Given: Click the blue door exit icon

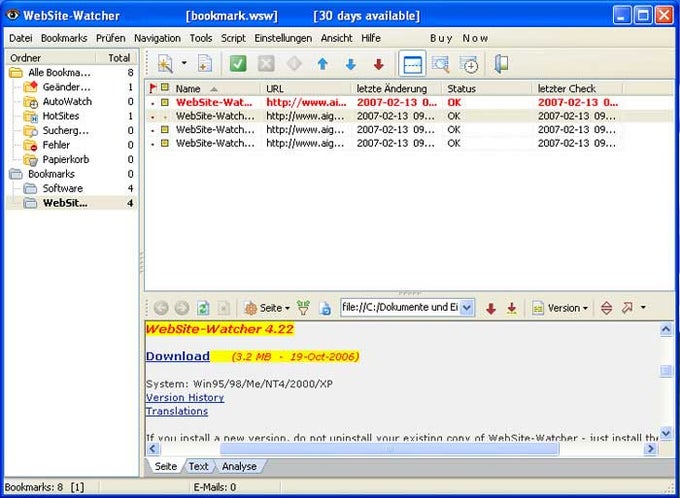Looking at the screenshot, I should pos(501,64).
